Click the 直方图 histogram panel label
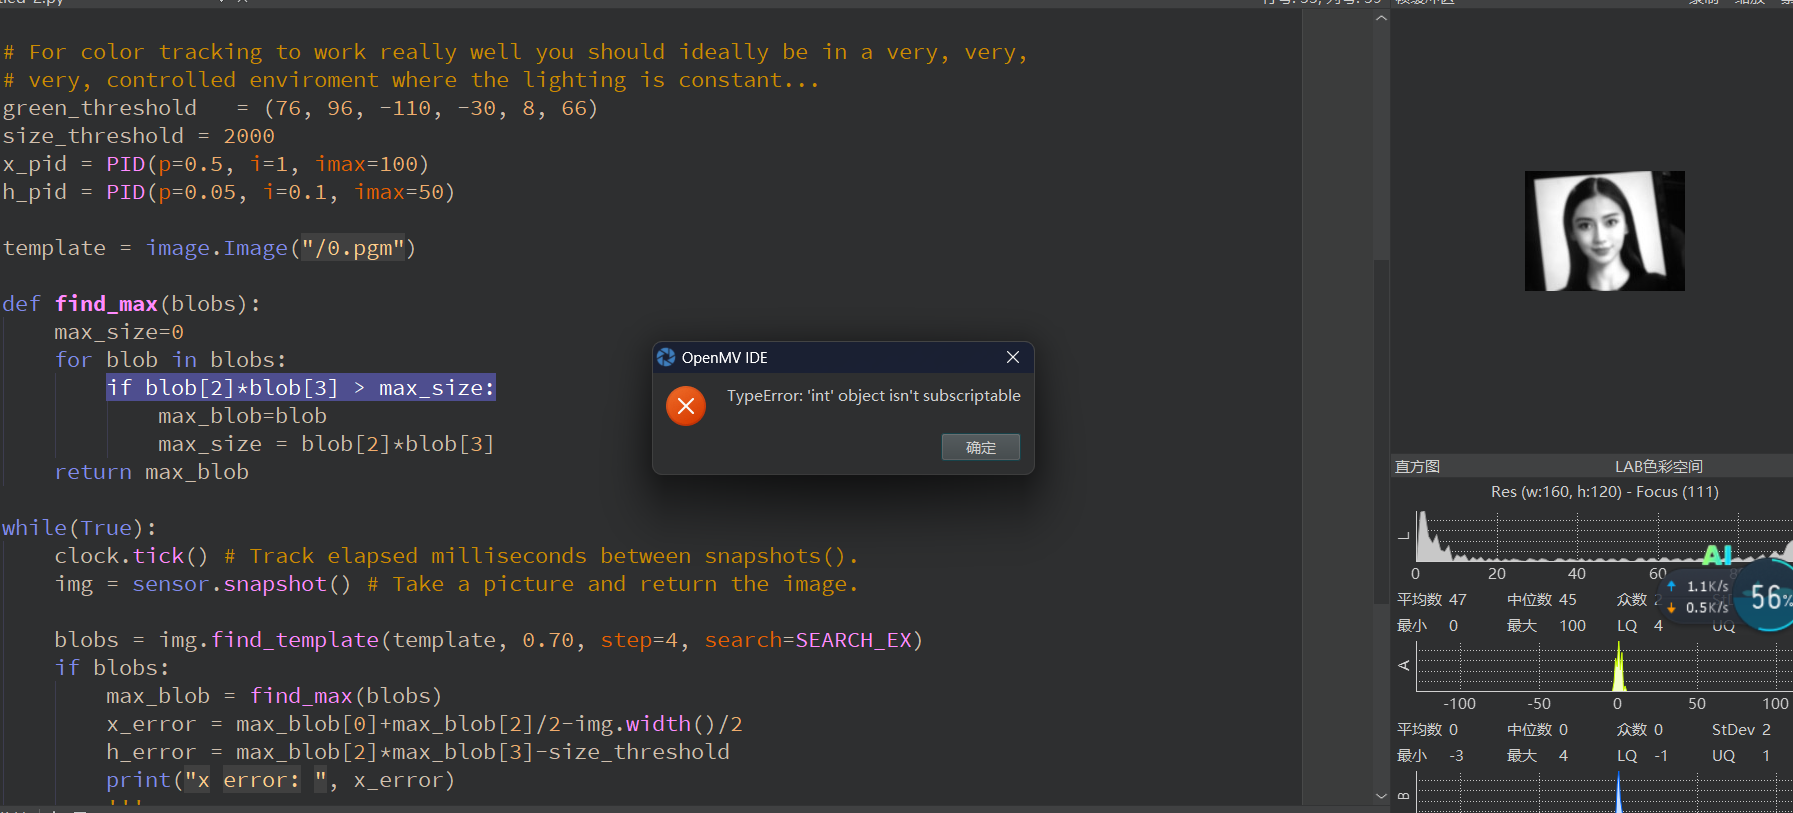 1417,466
